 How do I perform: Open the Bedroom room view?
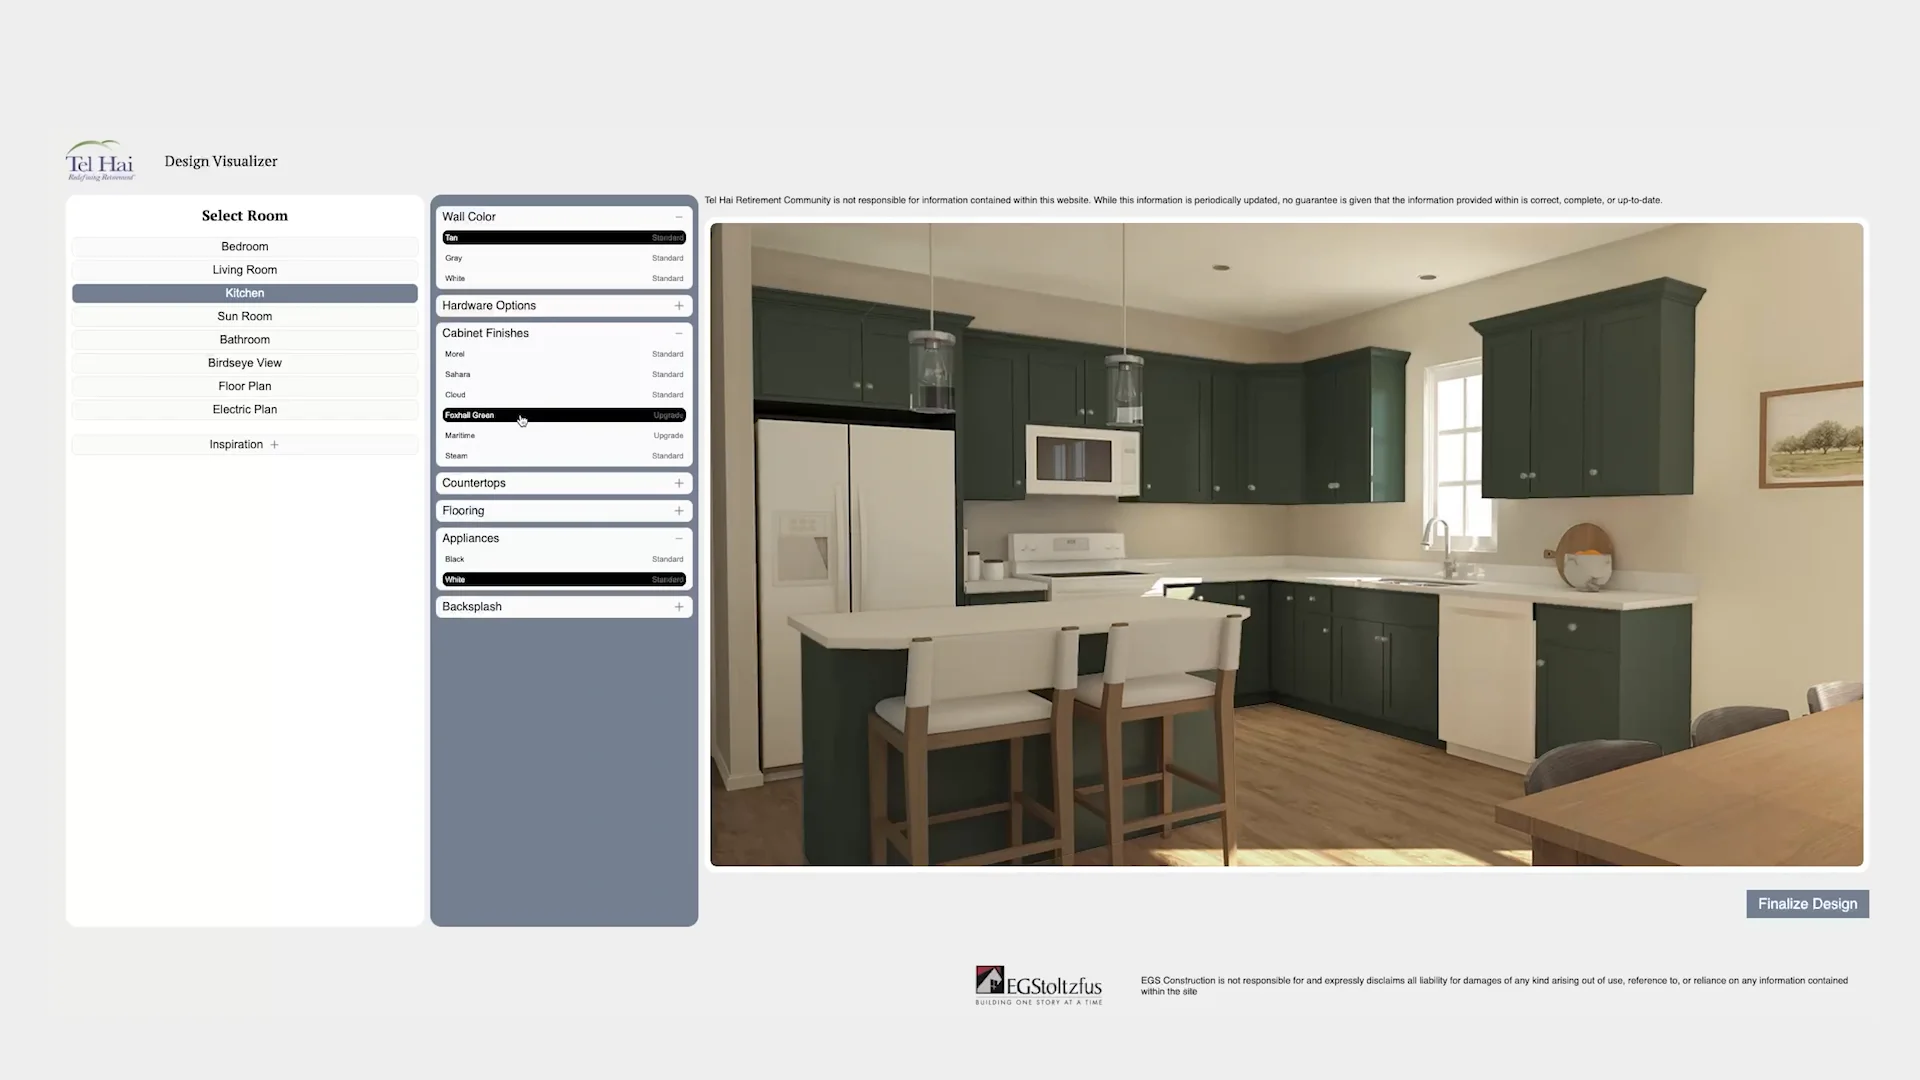tap(244, 246)
